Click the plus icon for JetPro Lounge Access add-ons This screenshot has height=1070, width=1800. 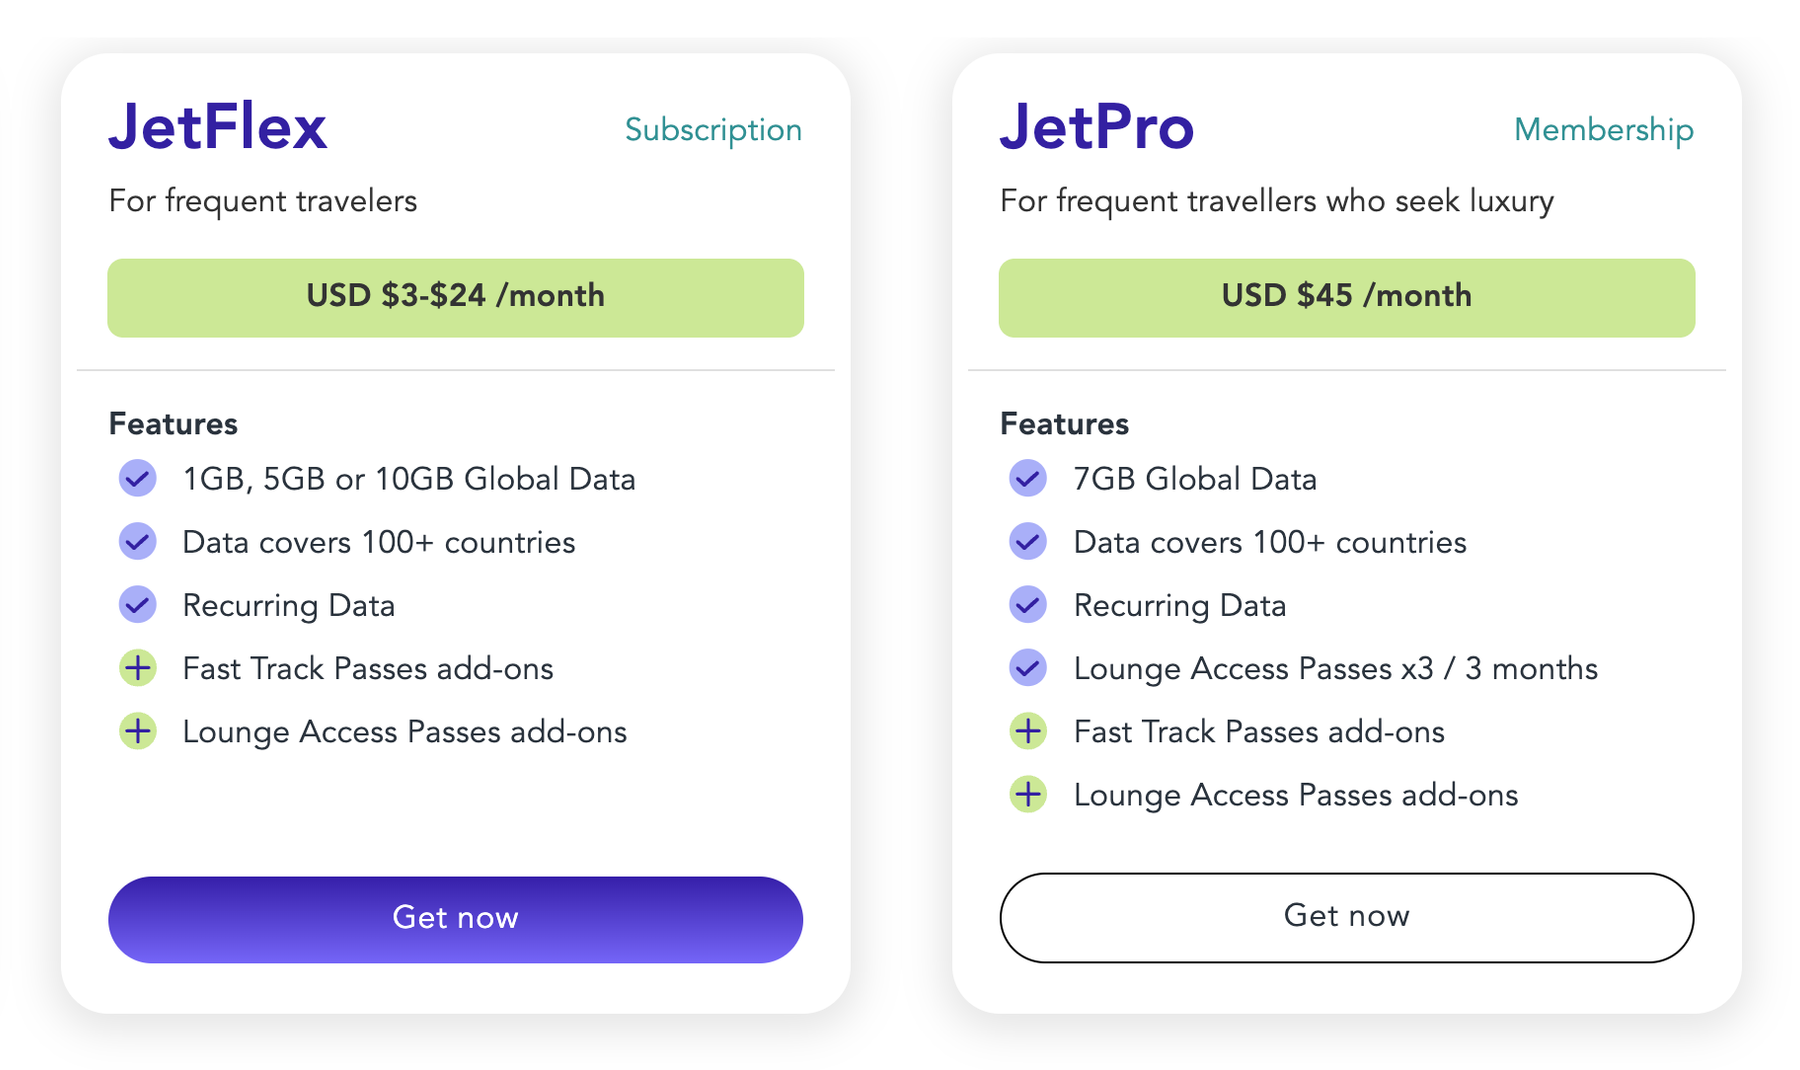pos(1027,794)
